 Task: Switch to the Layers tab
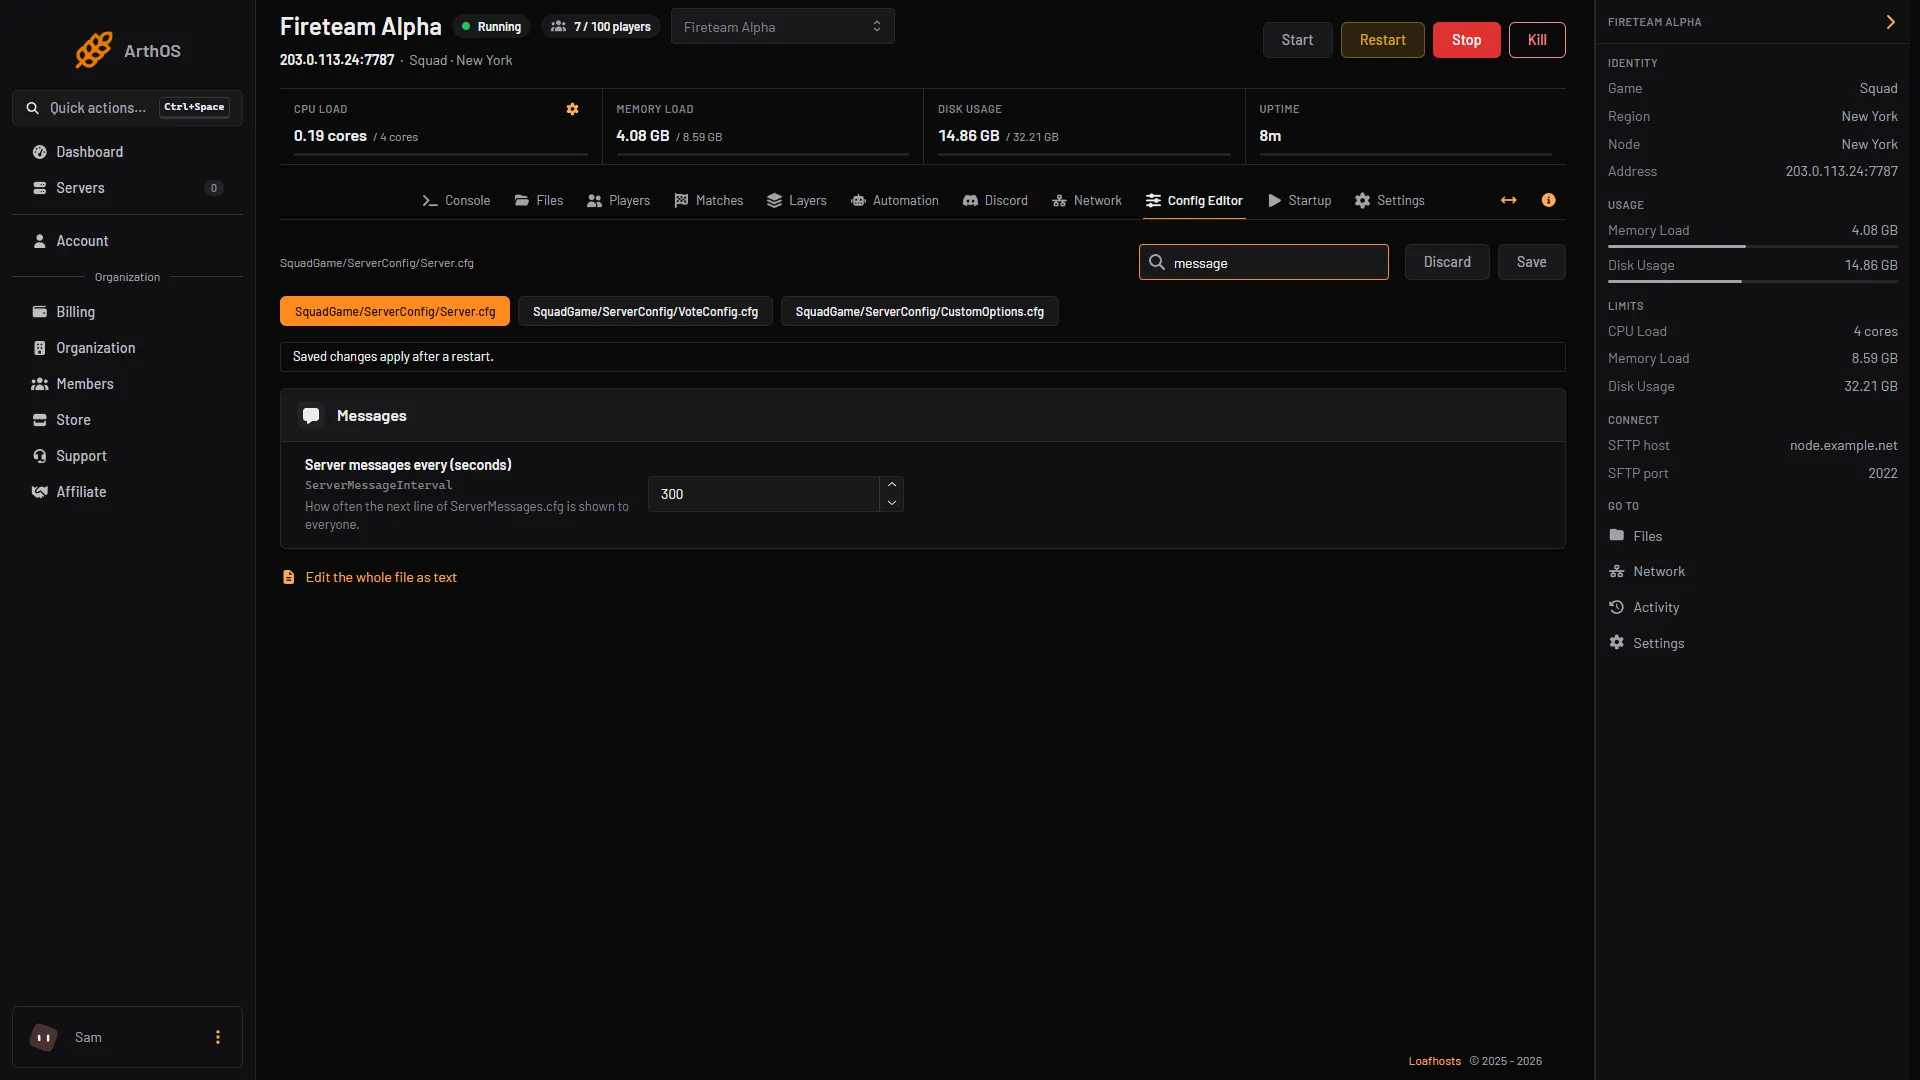(797, 201)
